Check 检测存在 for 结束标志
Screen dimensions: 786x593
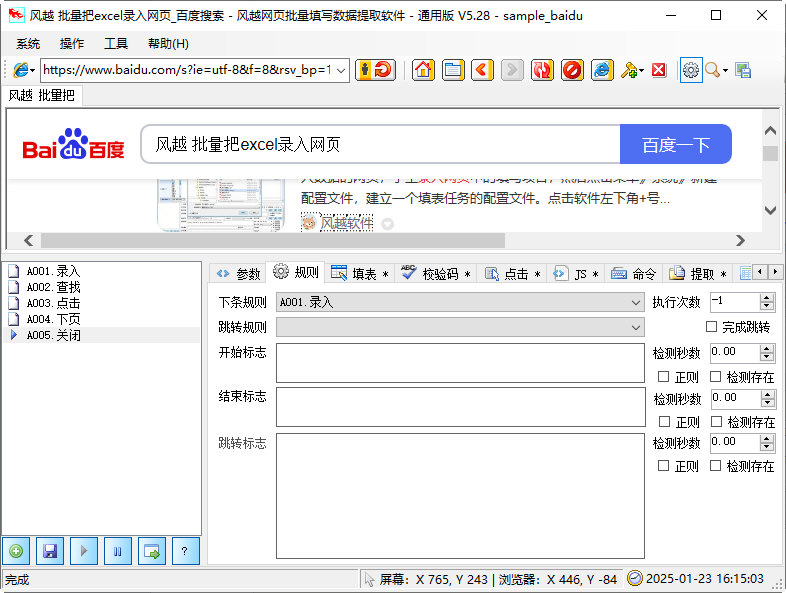pyautogui.click(x=717, y=422)
